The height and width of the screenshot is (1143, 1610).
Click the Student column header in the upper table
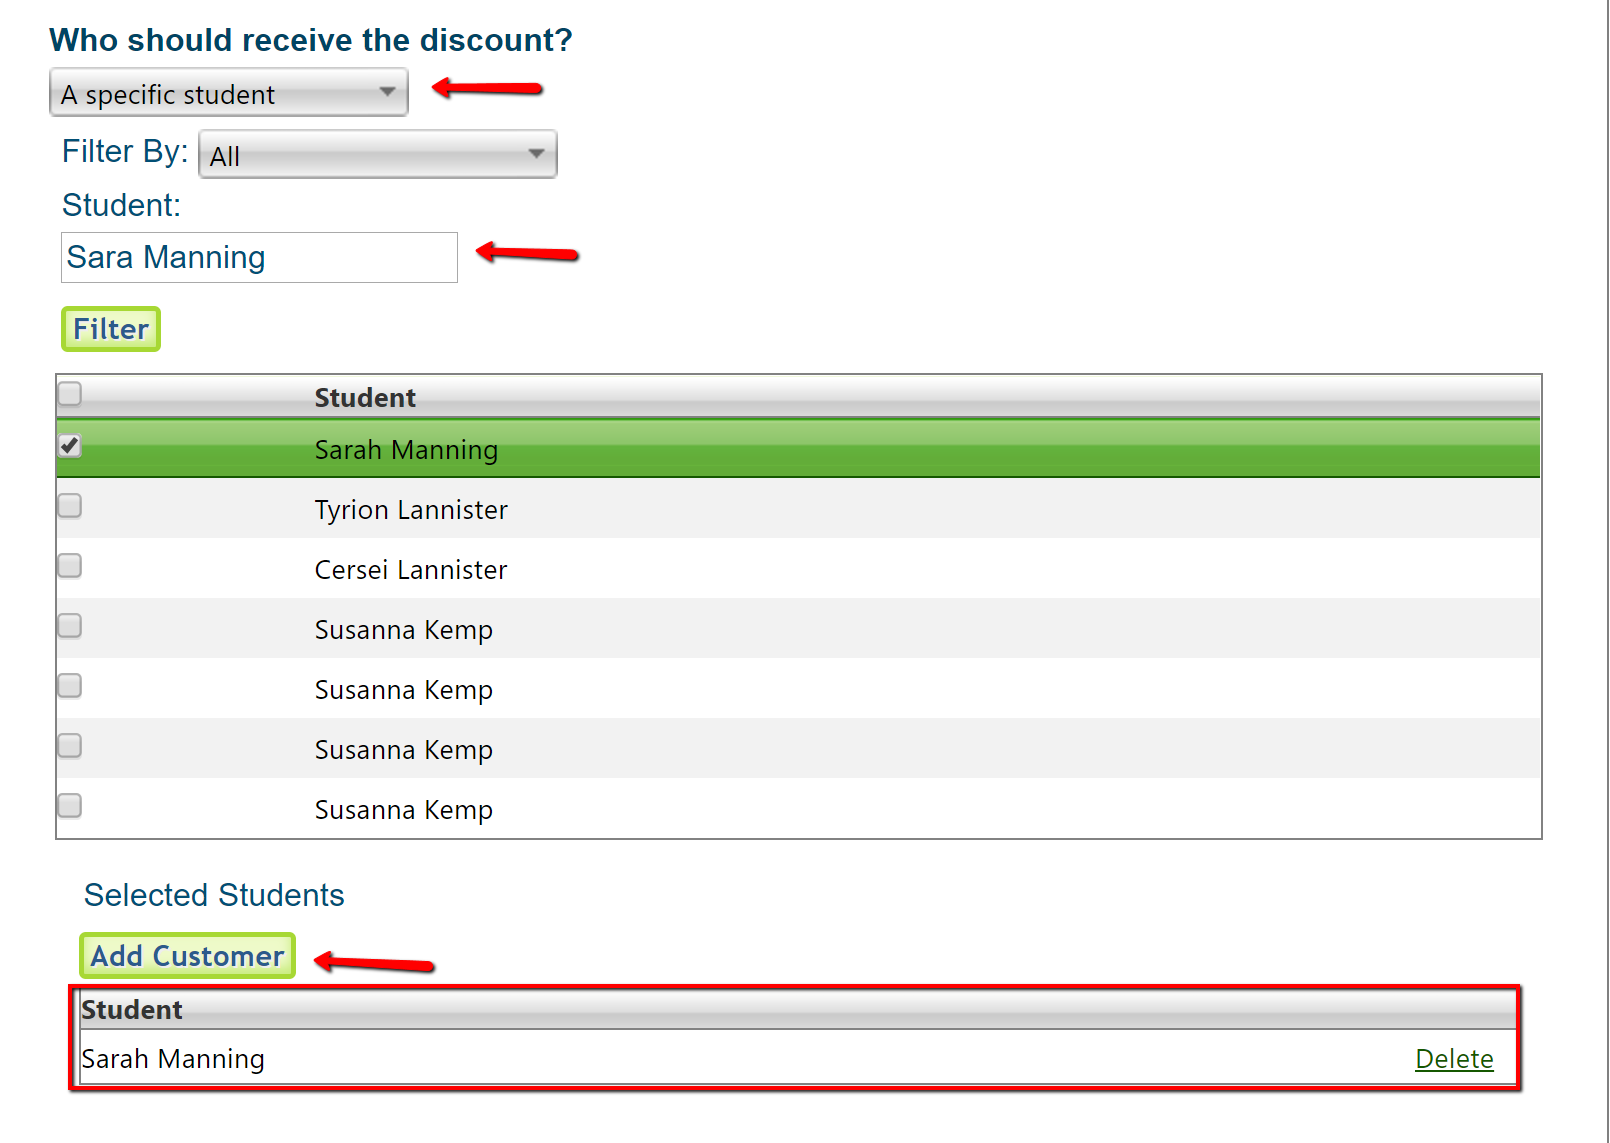365,398
